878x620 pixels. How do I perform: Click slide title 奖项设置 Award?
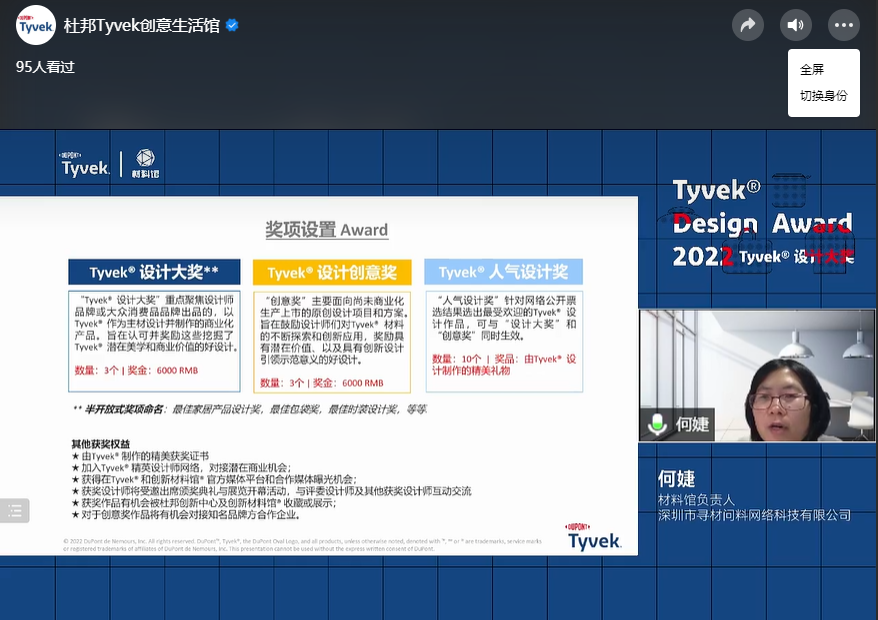(326, 230)
